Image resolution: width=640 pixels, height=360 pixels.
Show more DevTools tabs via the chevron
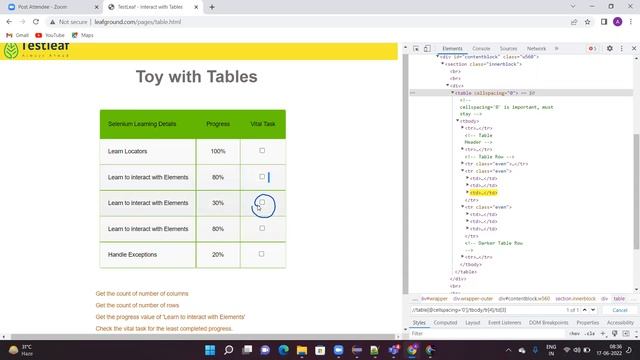[x=556, y=49]
